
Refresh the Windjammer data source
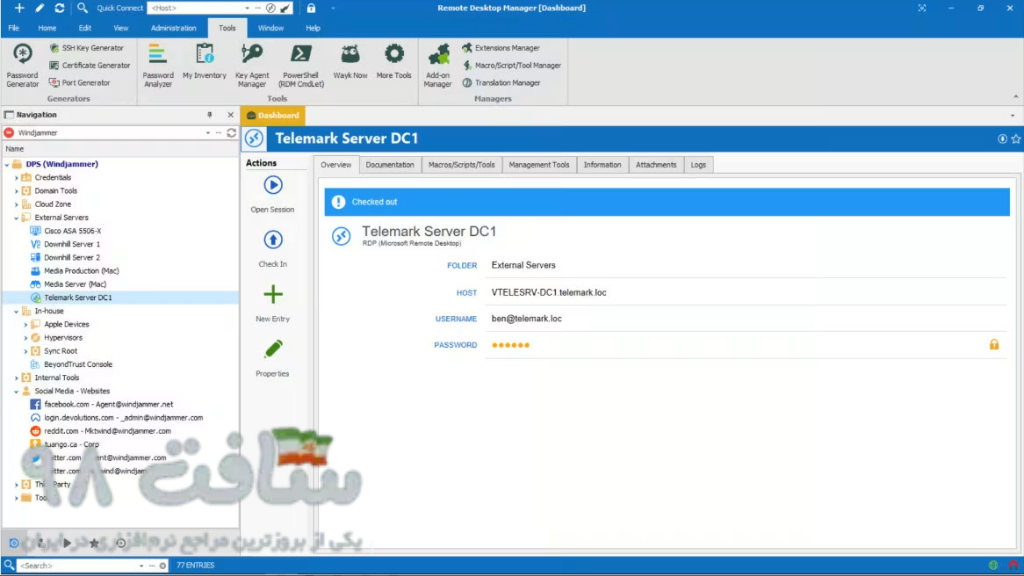231,133
